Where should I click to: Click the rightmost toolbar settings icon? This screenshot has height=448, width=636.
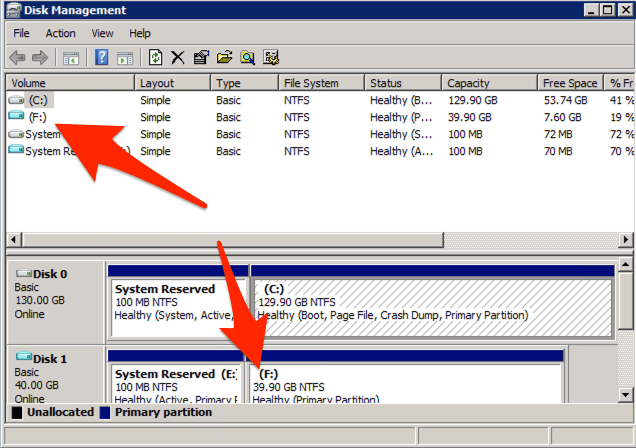(270, 58)
